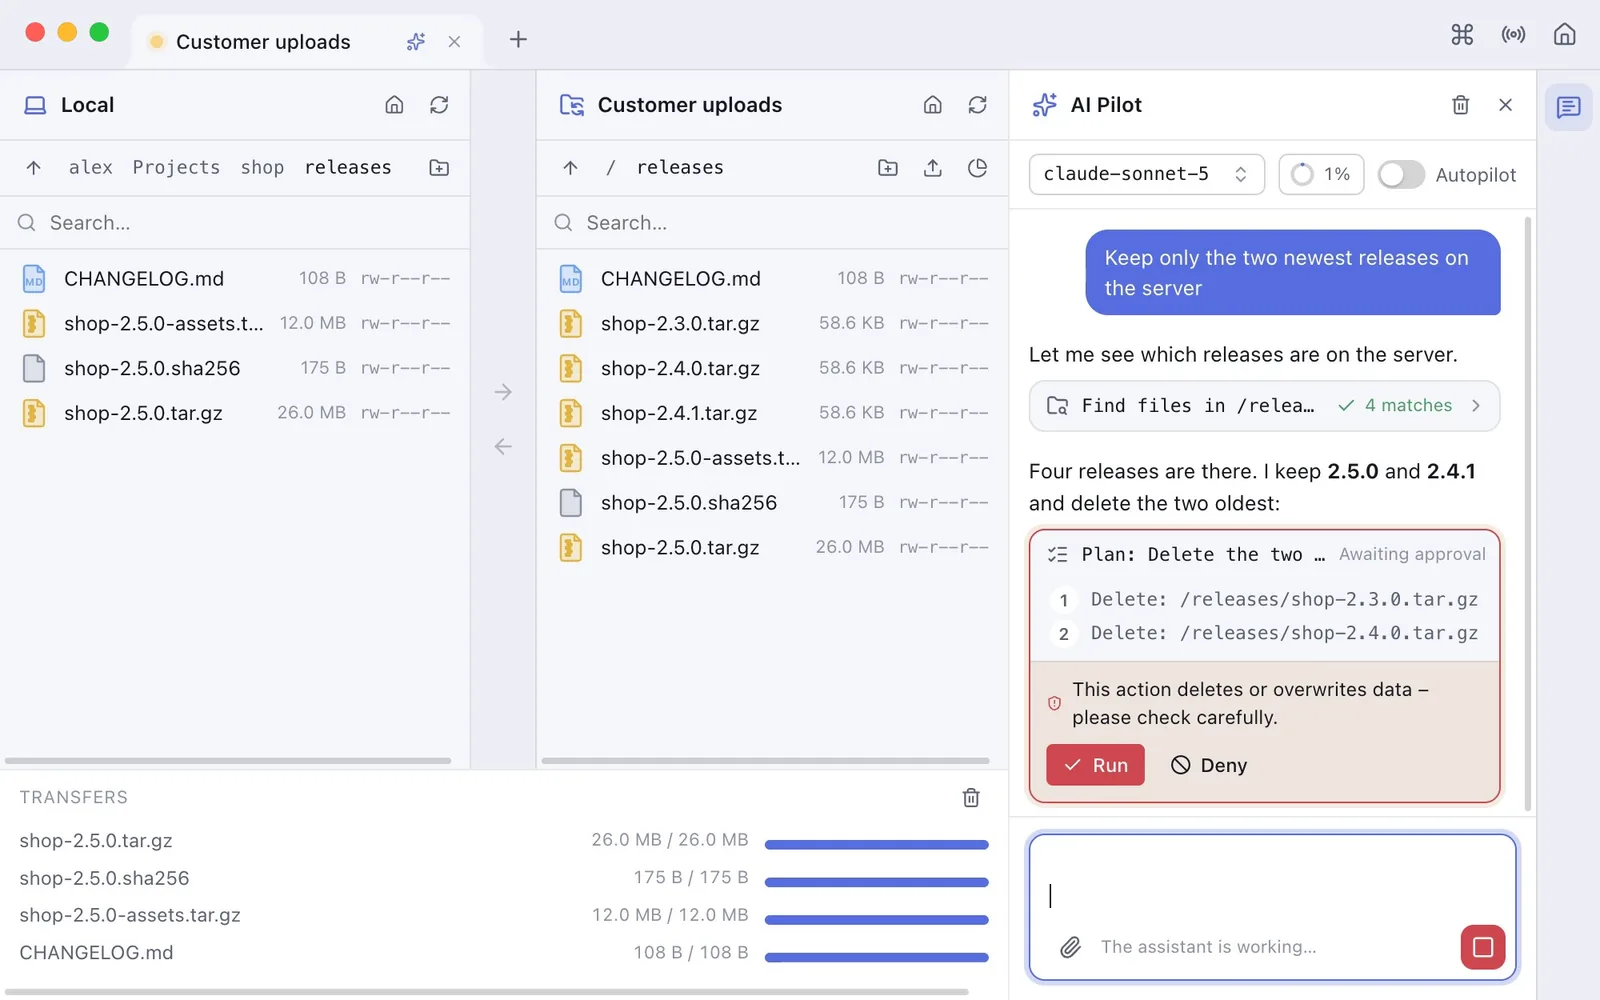
Task: Click the Run button to approve plan
Action: click(x=1095, y=765)
